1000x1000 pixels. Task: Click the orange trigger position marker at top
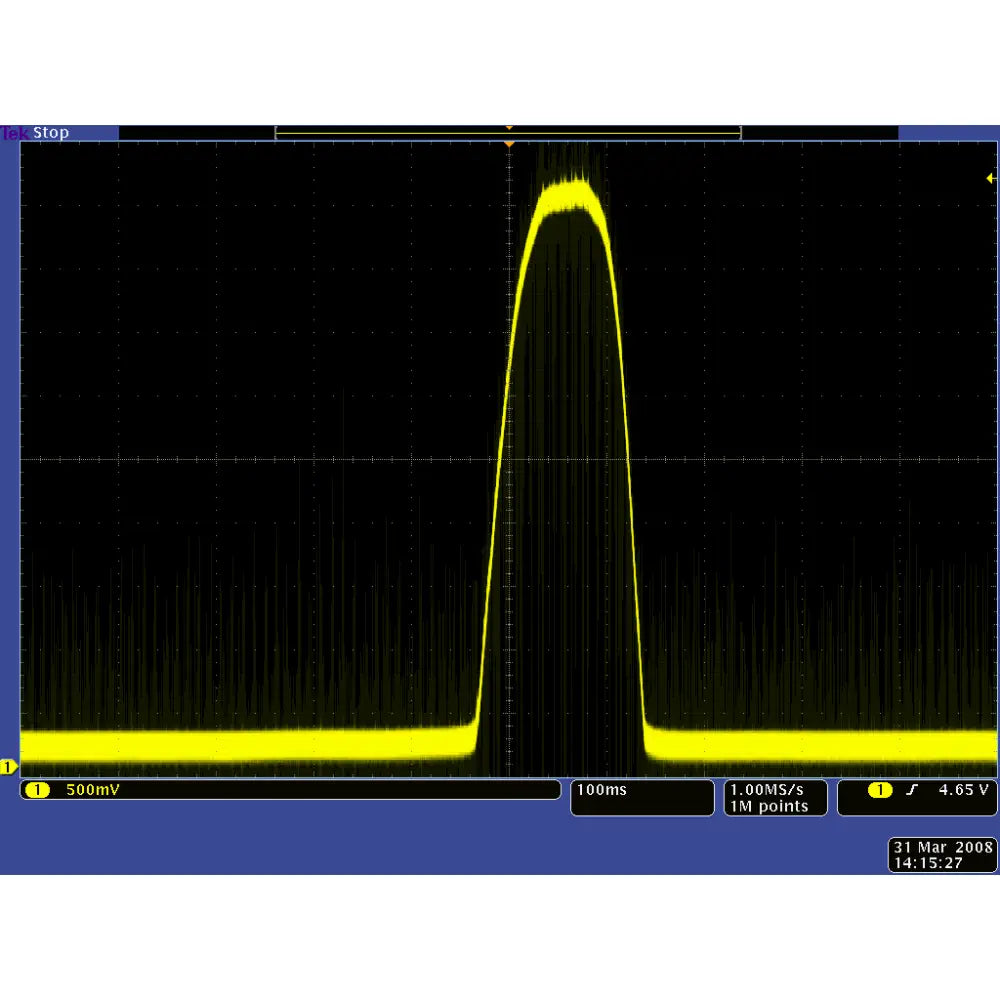coord(510,143)
